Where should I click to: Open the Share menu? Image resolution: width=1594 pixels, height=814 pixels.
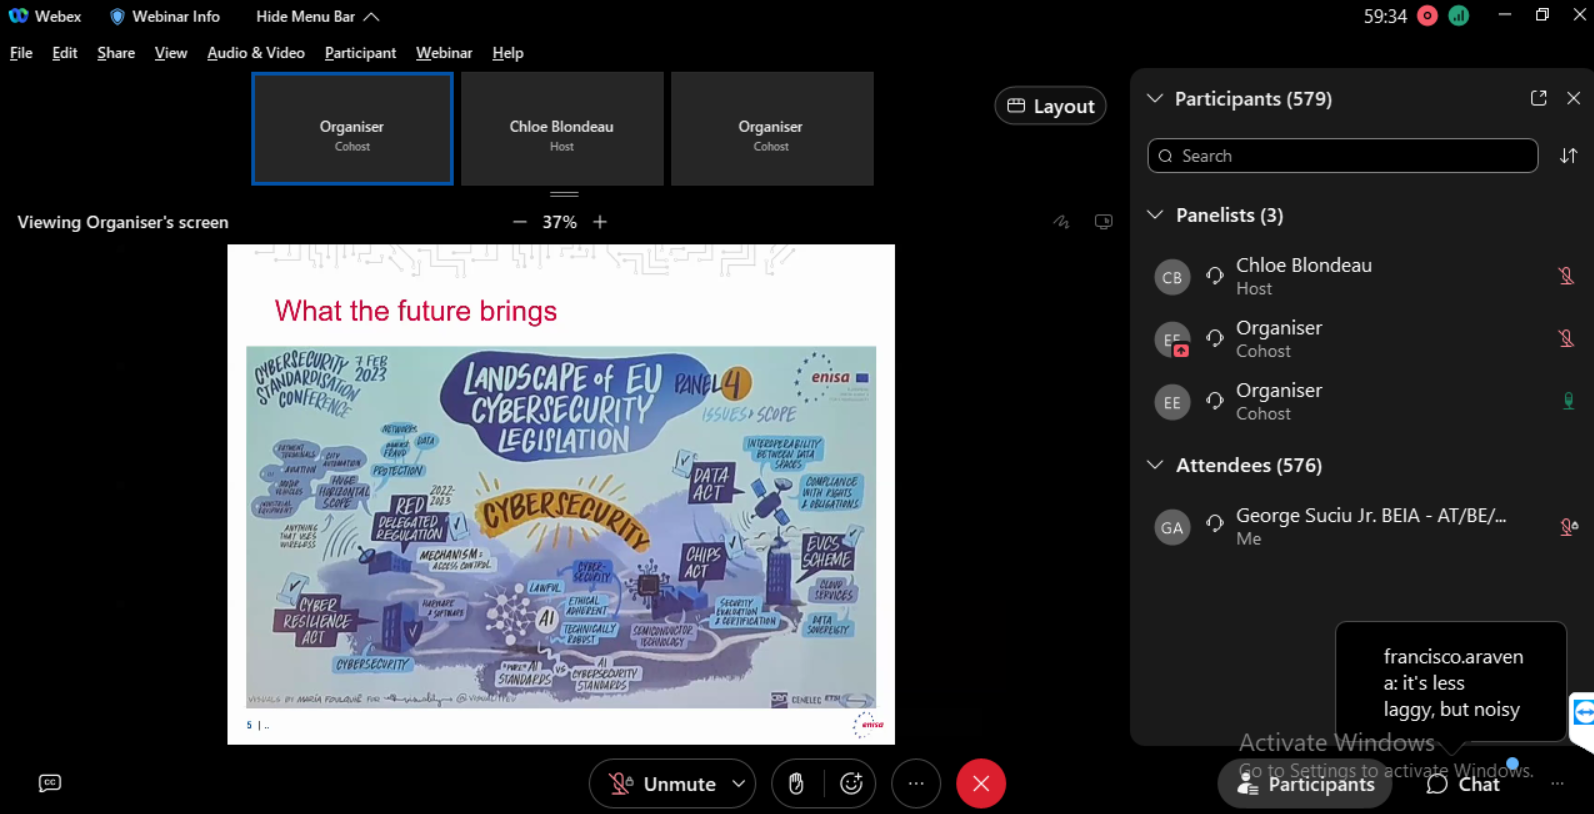(116, 53)
